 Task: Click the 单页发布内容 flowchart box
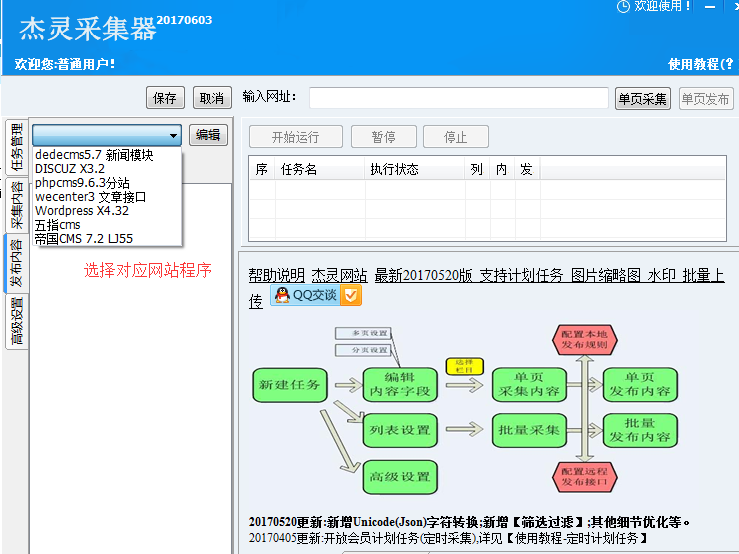(x=640, y=384)
